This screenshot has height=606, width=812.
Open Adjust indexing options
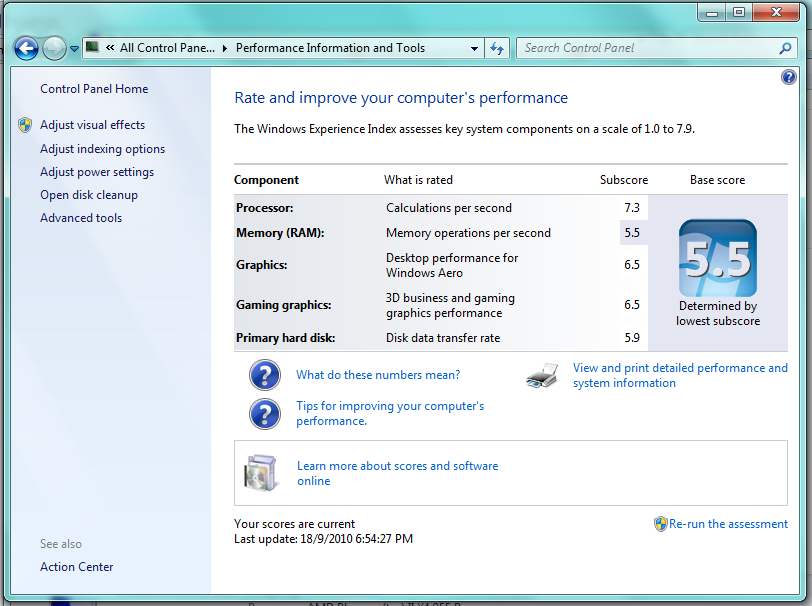point(102,149)
